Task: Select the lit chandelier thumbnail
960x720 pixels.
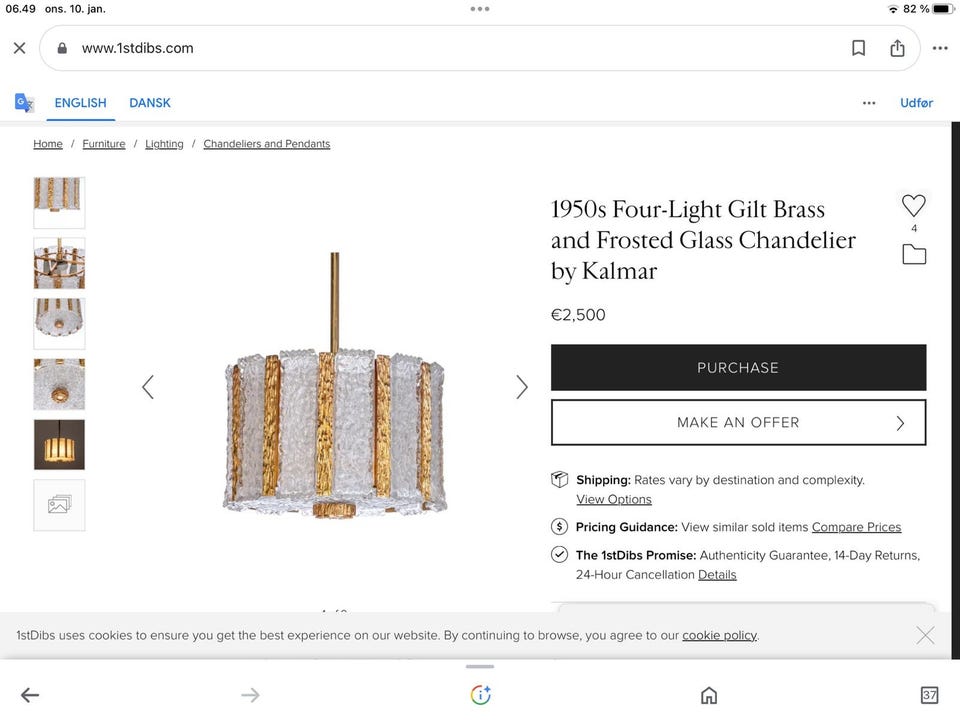Action: coord(59,444)
